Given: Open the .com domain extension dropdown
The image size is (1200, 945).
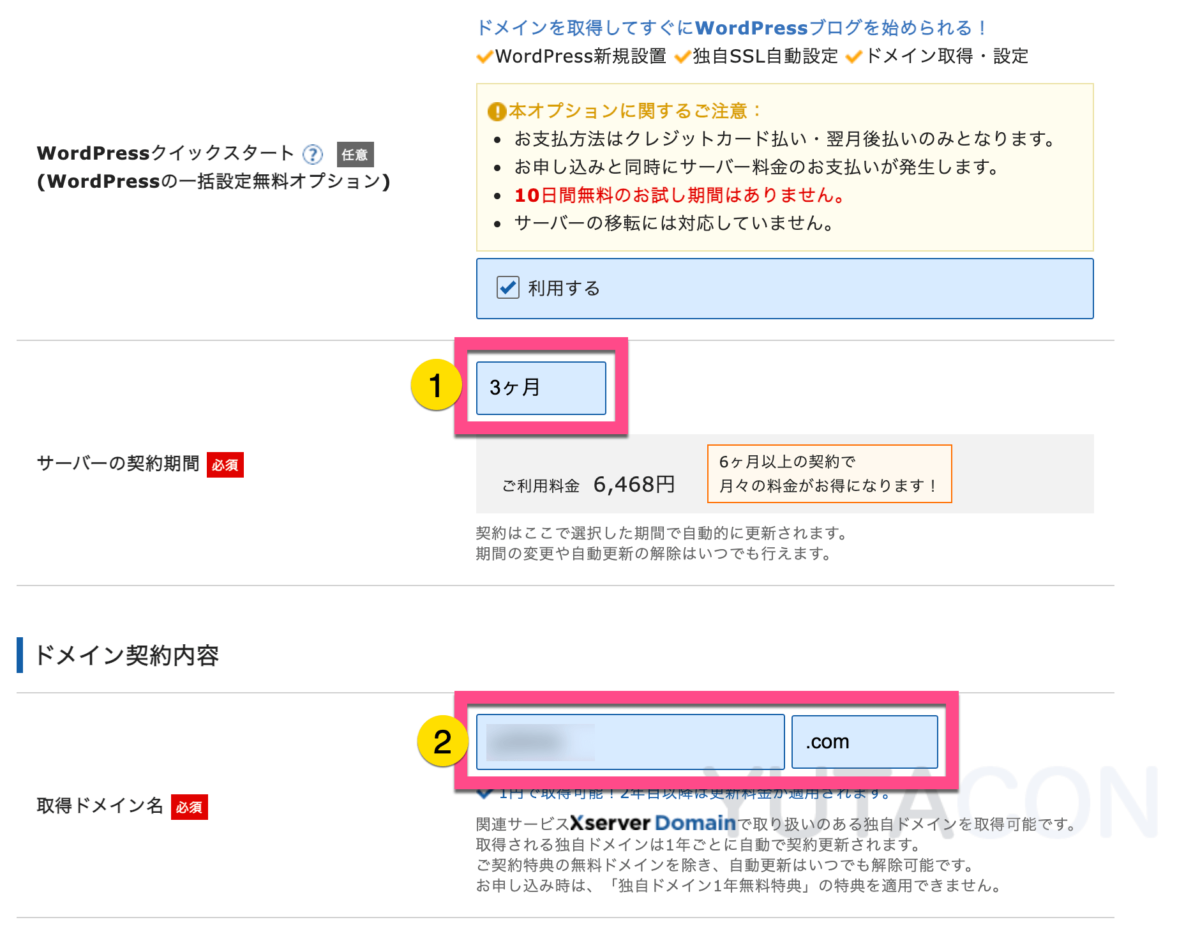Looking at the screenshot, I should click(x=865, y=742).
